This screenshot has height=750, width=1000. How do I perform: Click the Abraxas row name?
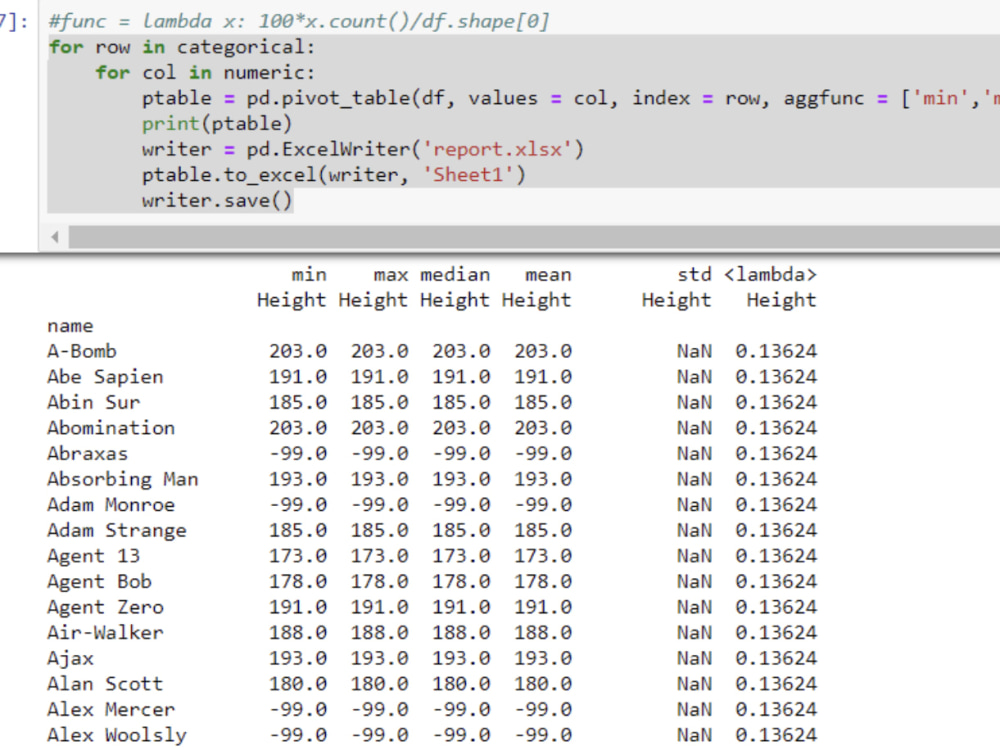(x=87, y=453)
